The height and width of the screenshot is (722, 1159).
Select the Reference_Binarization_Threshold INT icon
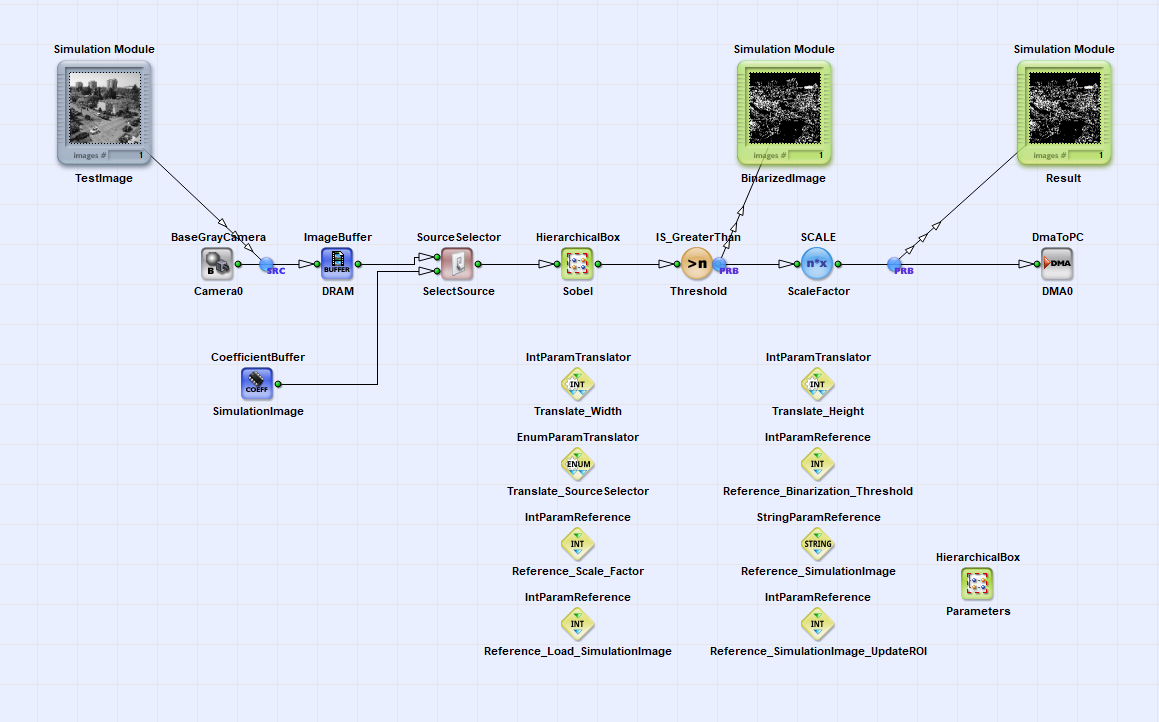point(818,463)
